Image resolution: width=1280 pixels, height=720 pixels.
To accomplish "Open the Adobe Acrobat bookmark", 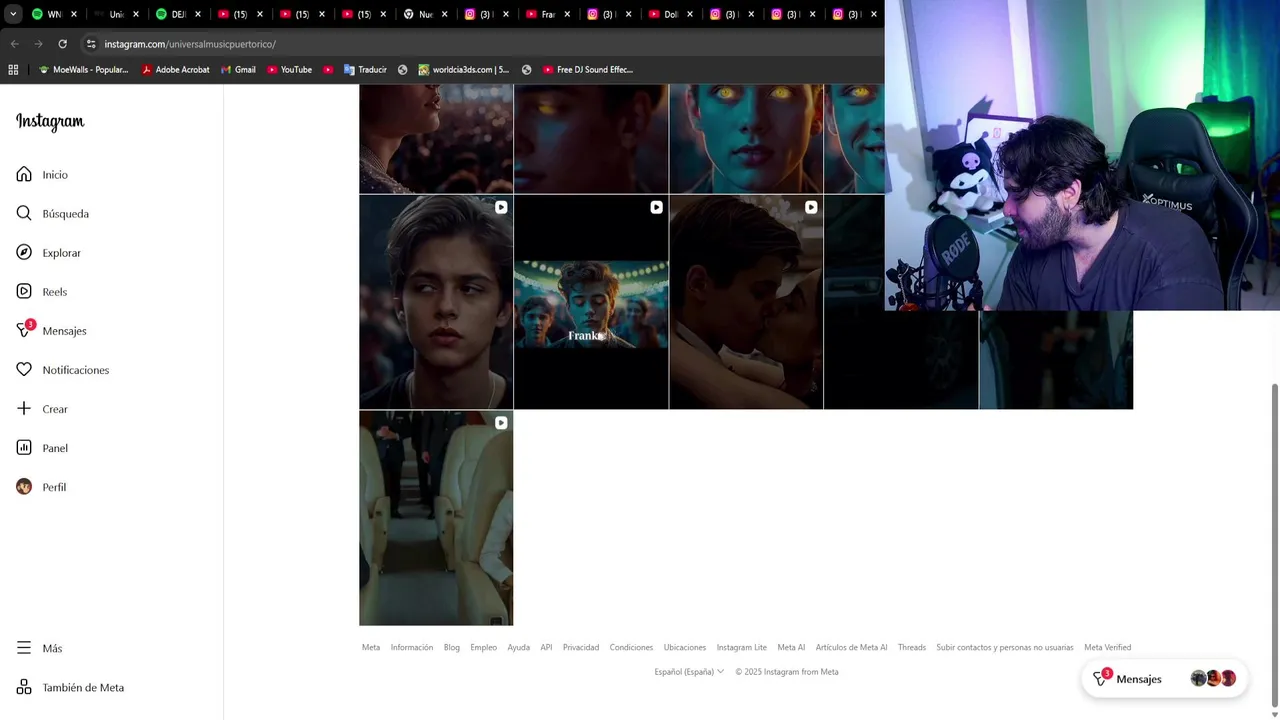I will pyautogui.click(x=175, y=70).
